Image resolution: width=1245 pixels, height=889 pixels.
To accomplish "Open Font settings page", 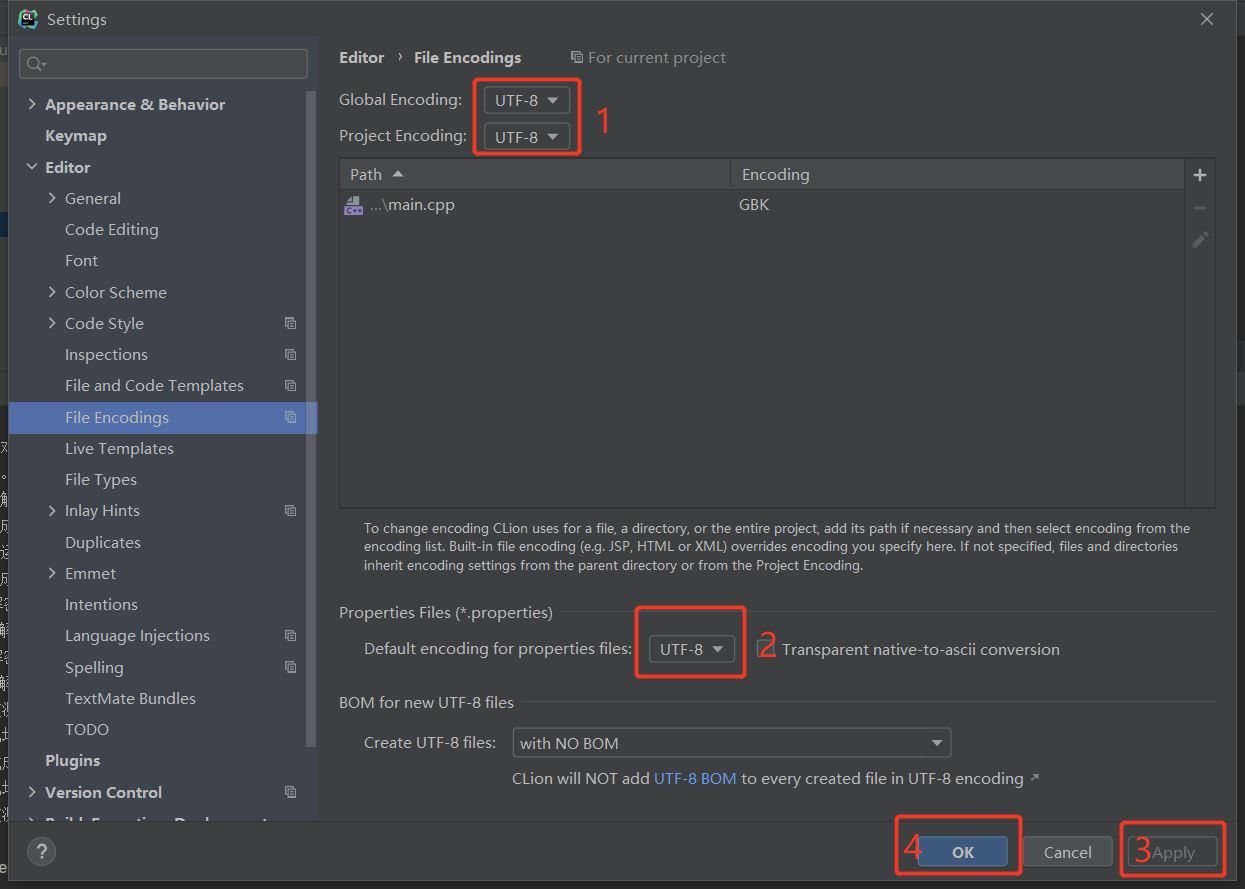I will pyautogui.click(x=81, y=260).
